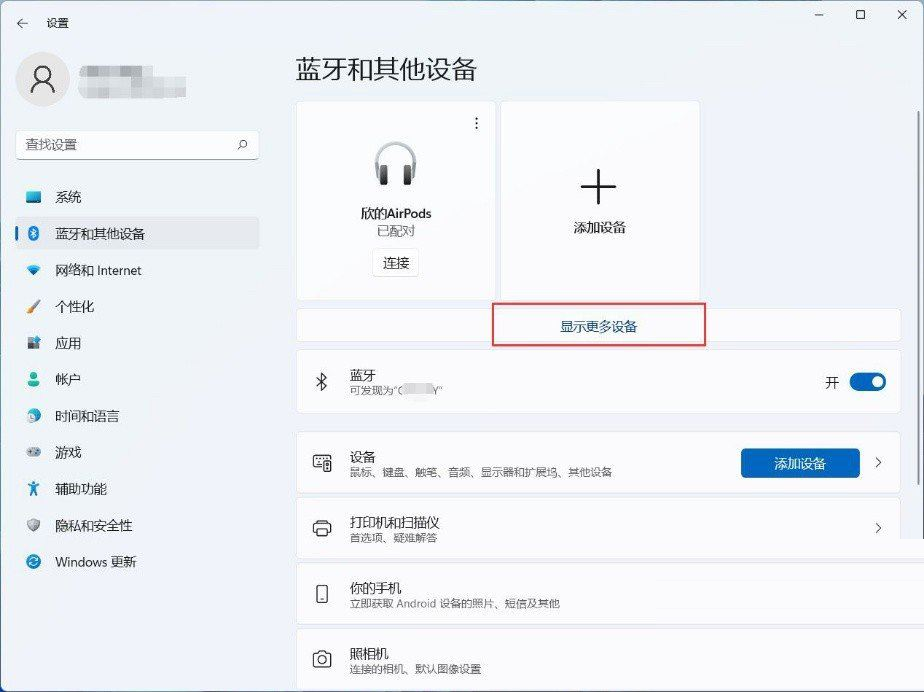
Task: Click the printer icon in 打印机和扫描仪 row
Action: point(322,528)
